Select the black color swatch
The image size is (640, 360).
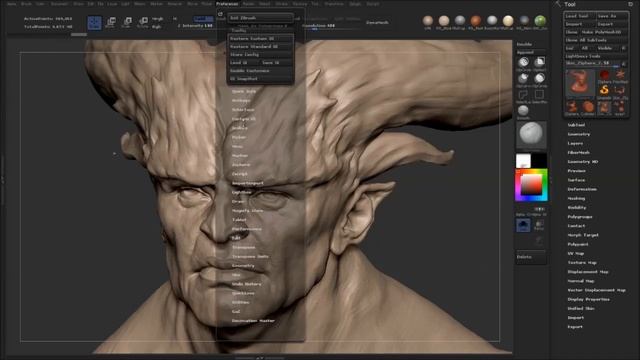pyautogui.click(x=539, y=160)
